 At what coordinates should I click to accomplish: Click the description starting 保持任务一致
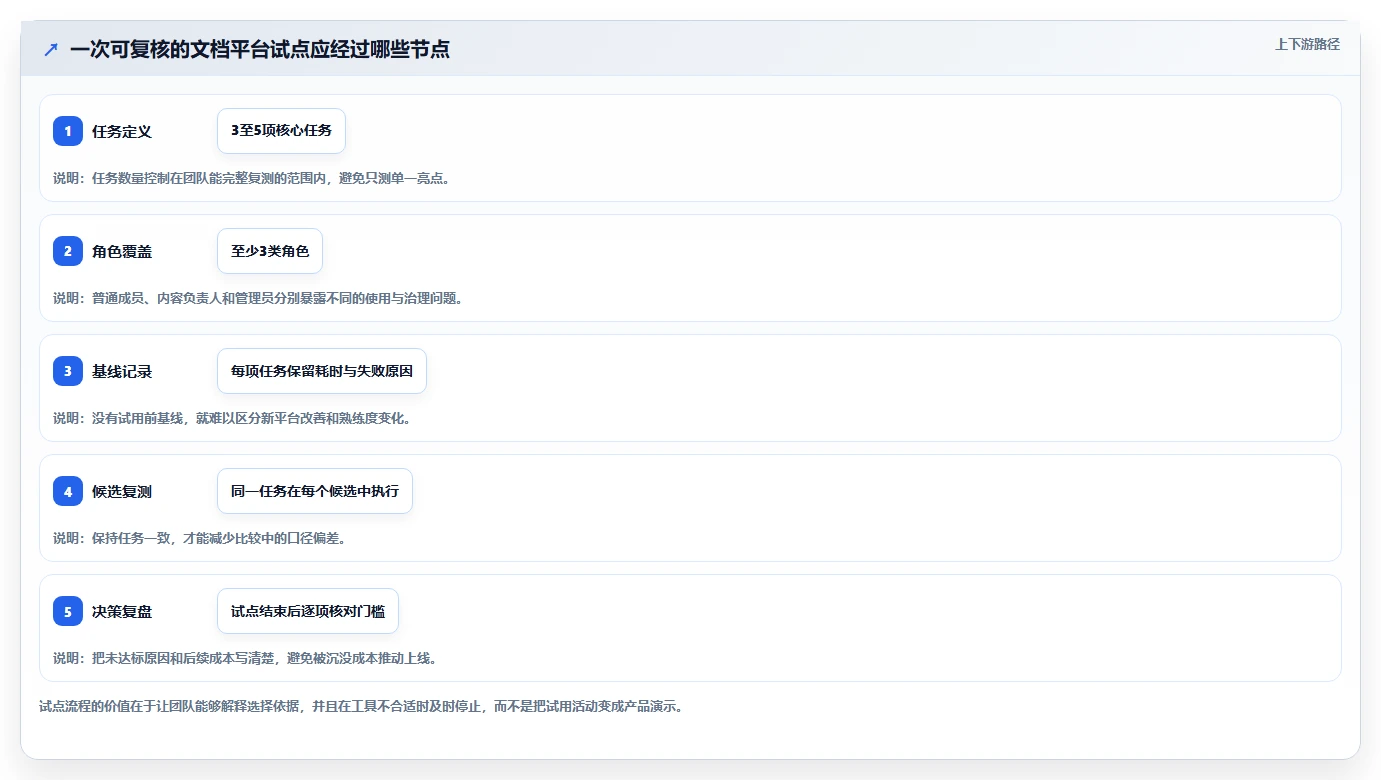(x=199, y=538)
